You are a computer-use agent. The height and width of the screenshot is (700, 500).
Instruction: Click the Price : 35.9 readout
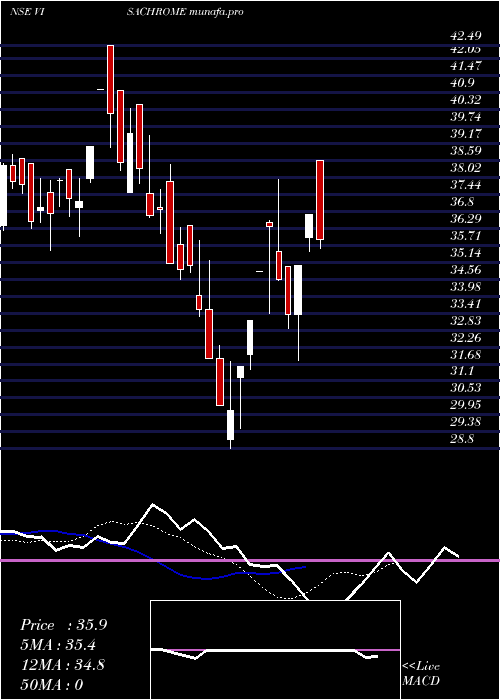tap(63, 625)
